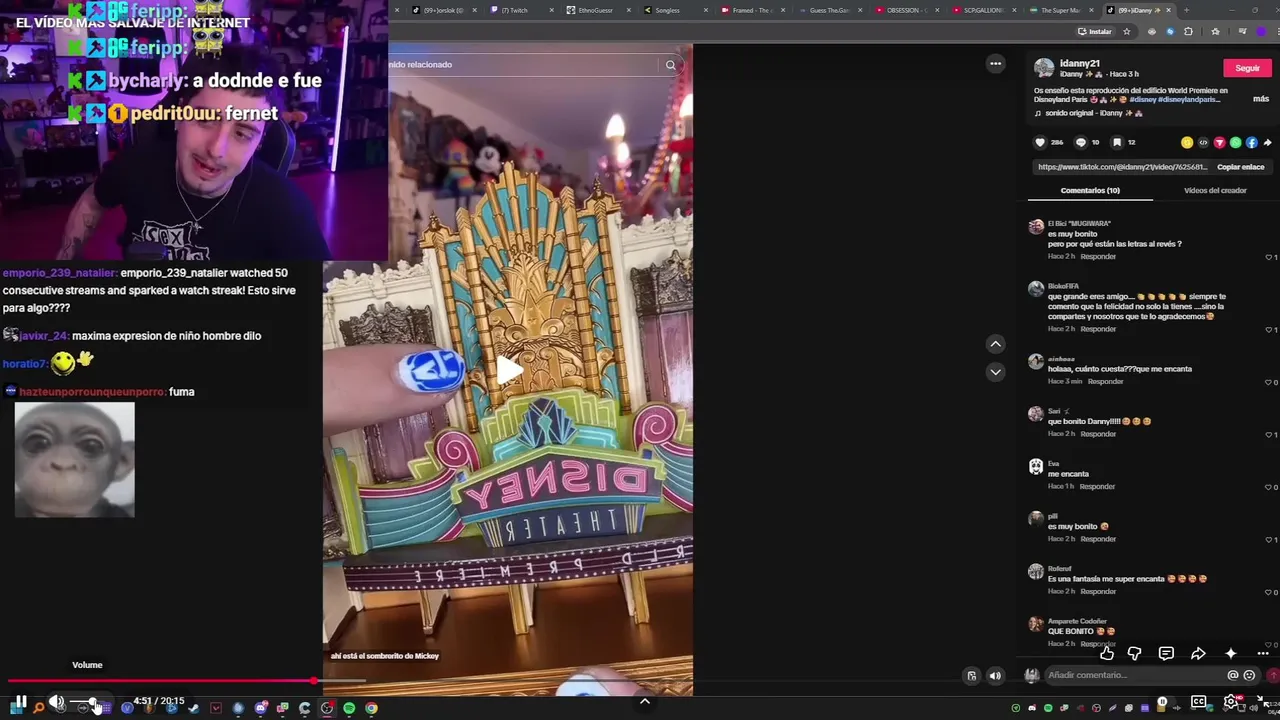Open Steam from the taskbar
Screen dimensions: 1280x720
194,708
